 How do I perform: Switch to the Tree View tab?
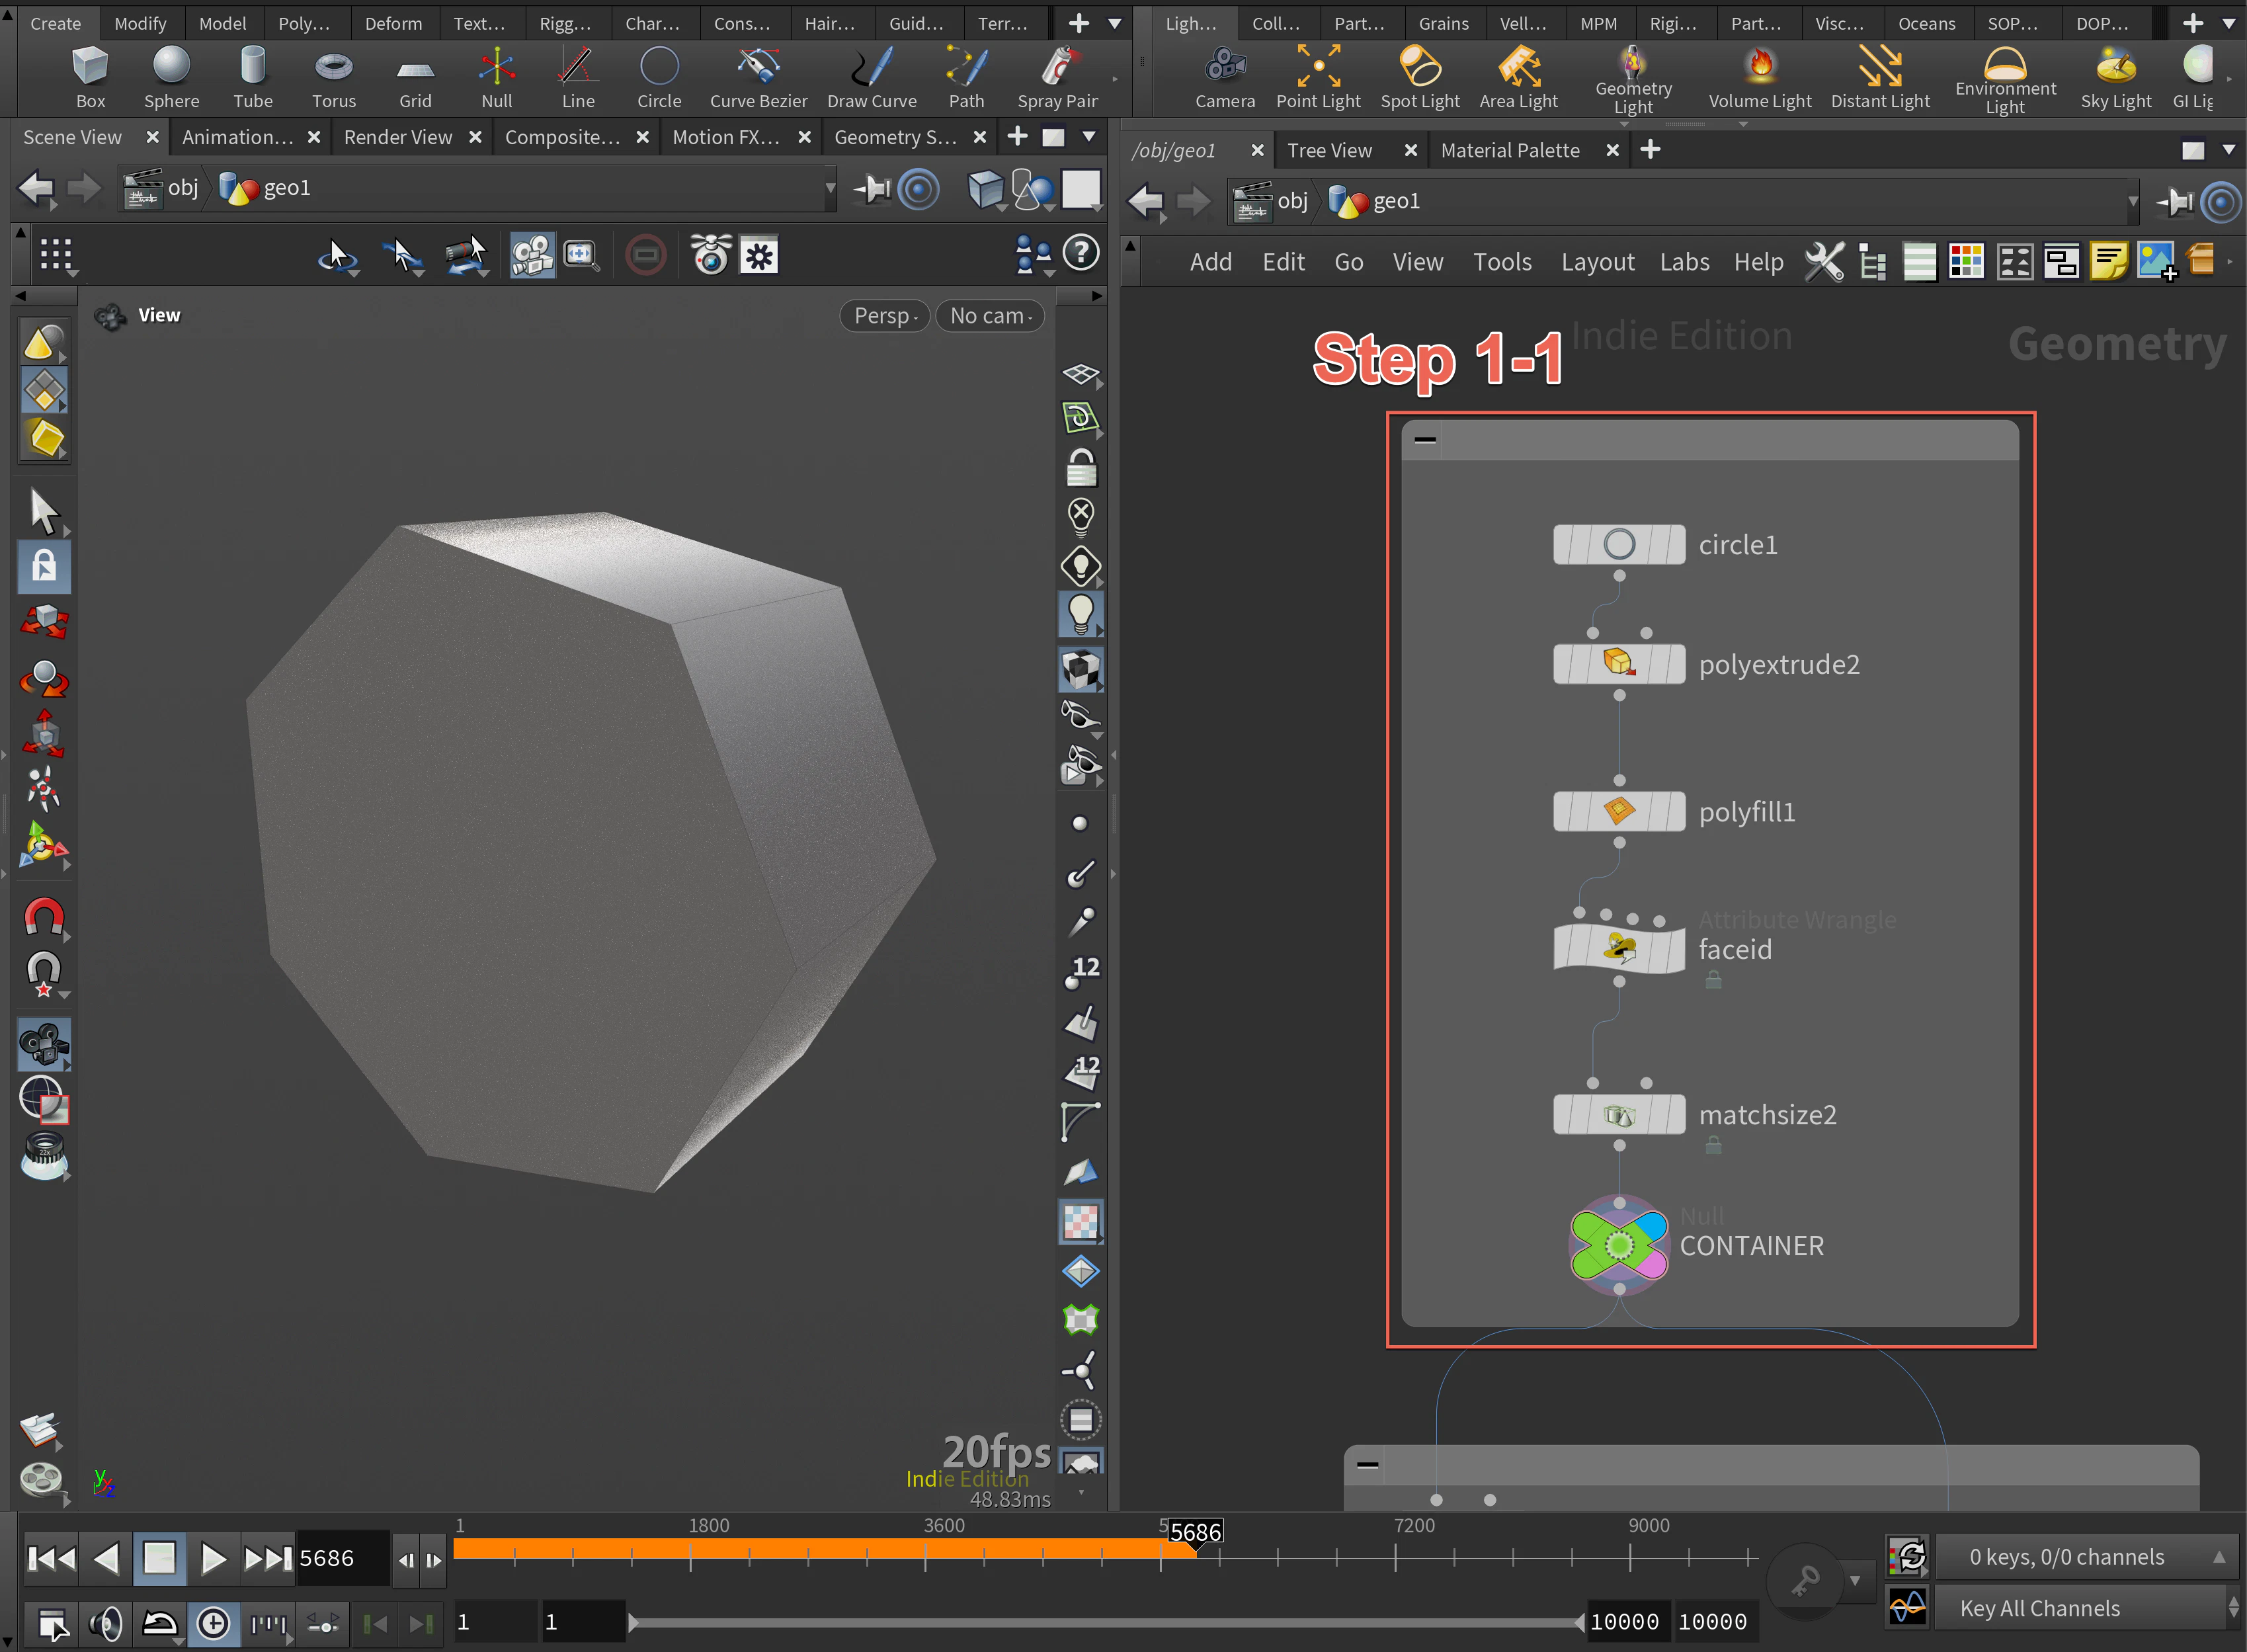tap(1329, 150)
